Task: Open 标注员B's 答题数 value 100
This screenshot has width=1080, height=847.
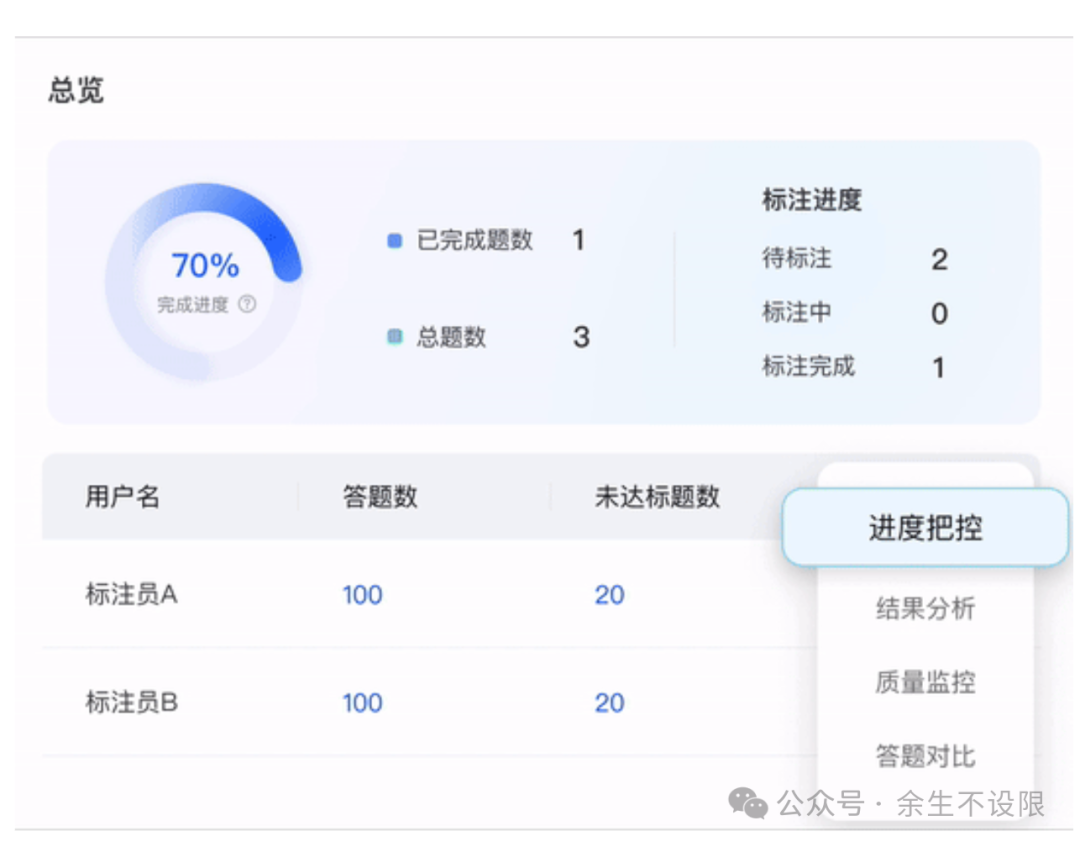Action: click(x=362, y=703)
